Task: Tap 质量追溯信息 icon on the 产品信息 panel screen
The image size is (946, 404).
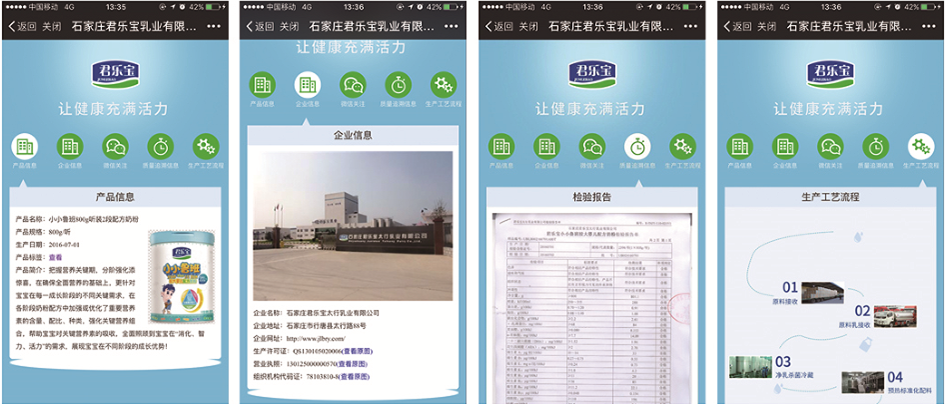Action: 160,146
